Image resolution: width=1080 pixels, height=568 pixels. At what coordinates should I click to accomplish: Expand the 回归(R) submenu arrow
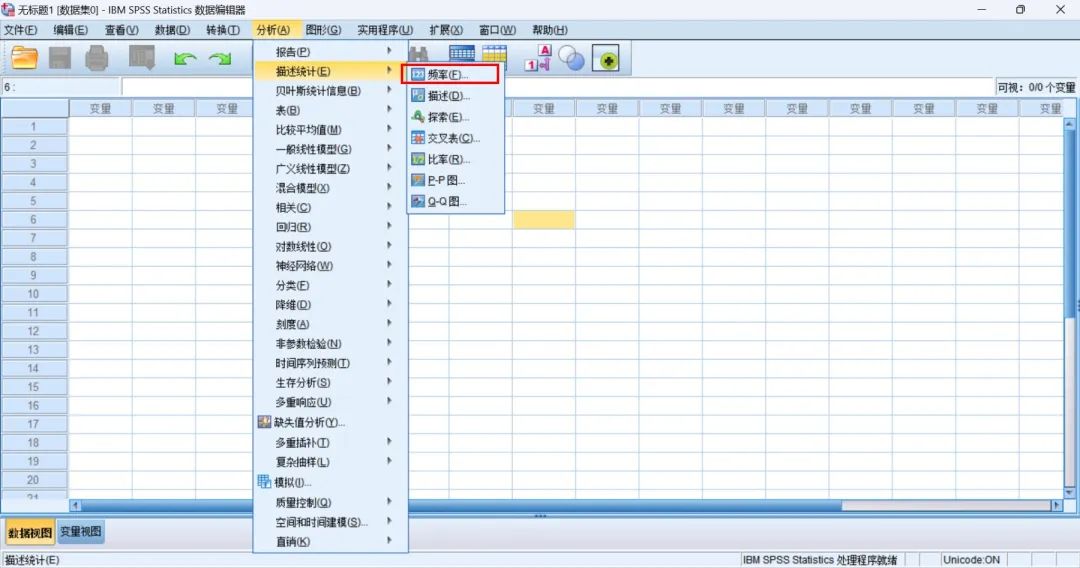tap(389, 227)
